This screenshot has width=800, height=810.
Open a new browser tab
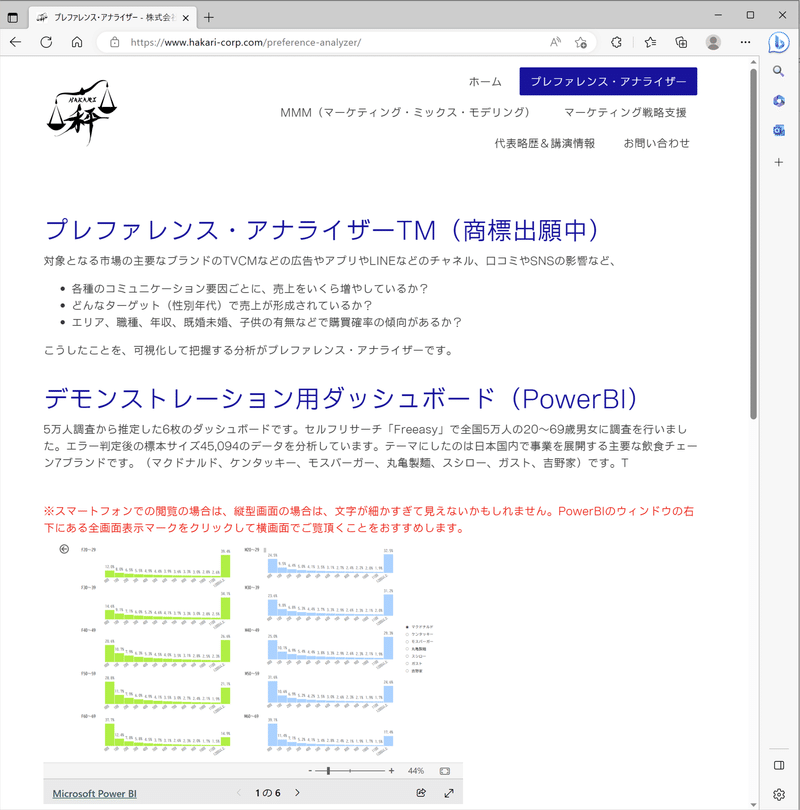(209, 18)
